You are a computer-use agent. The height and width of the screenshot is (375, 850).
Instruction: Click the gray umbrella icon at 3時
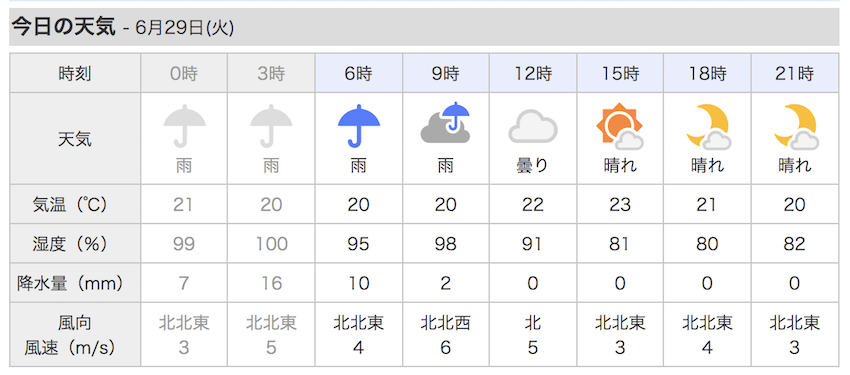tap(271, 126)
